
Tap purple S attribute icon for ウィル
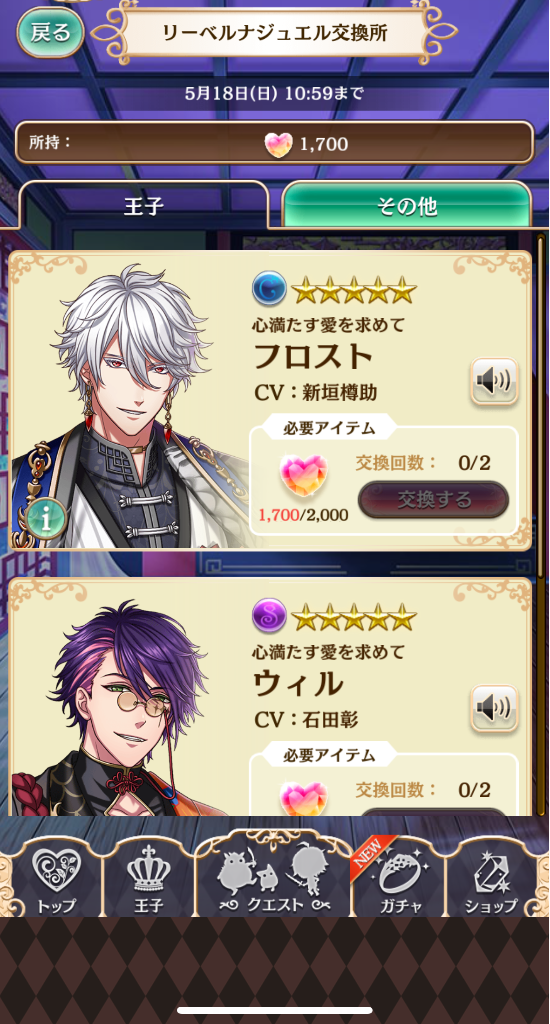[269, 615]
